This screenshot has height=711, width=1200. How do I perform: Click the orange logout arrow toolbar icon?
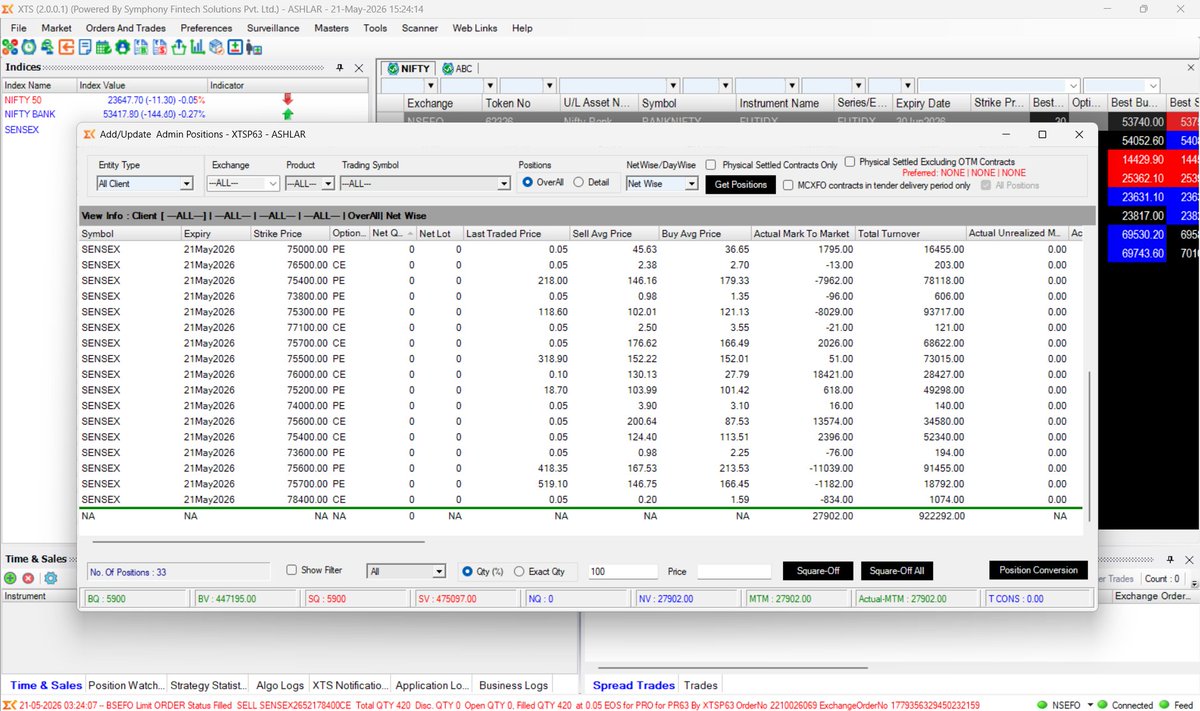66,47
